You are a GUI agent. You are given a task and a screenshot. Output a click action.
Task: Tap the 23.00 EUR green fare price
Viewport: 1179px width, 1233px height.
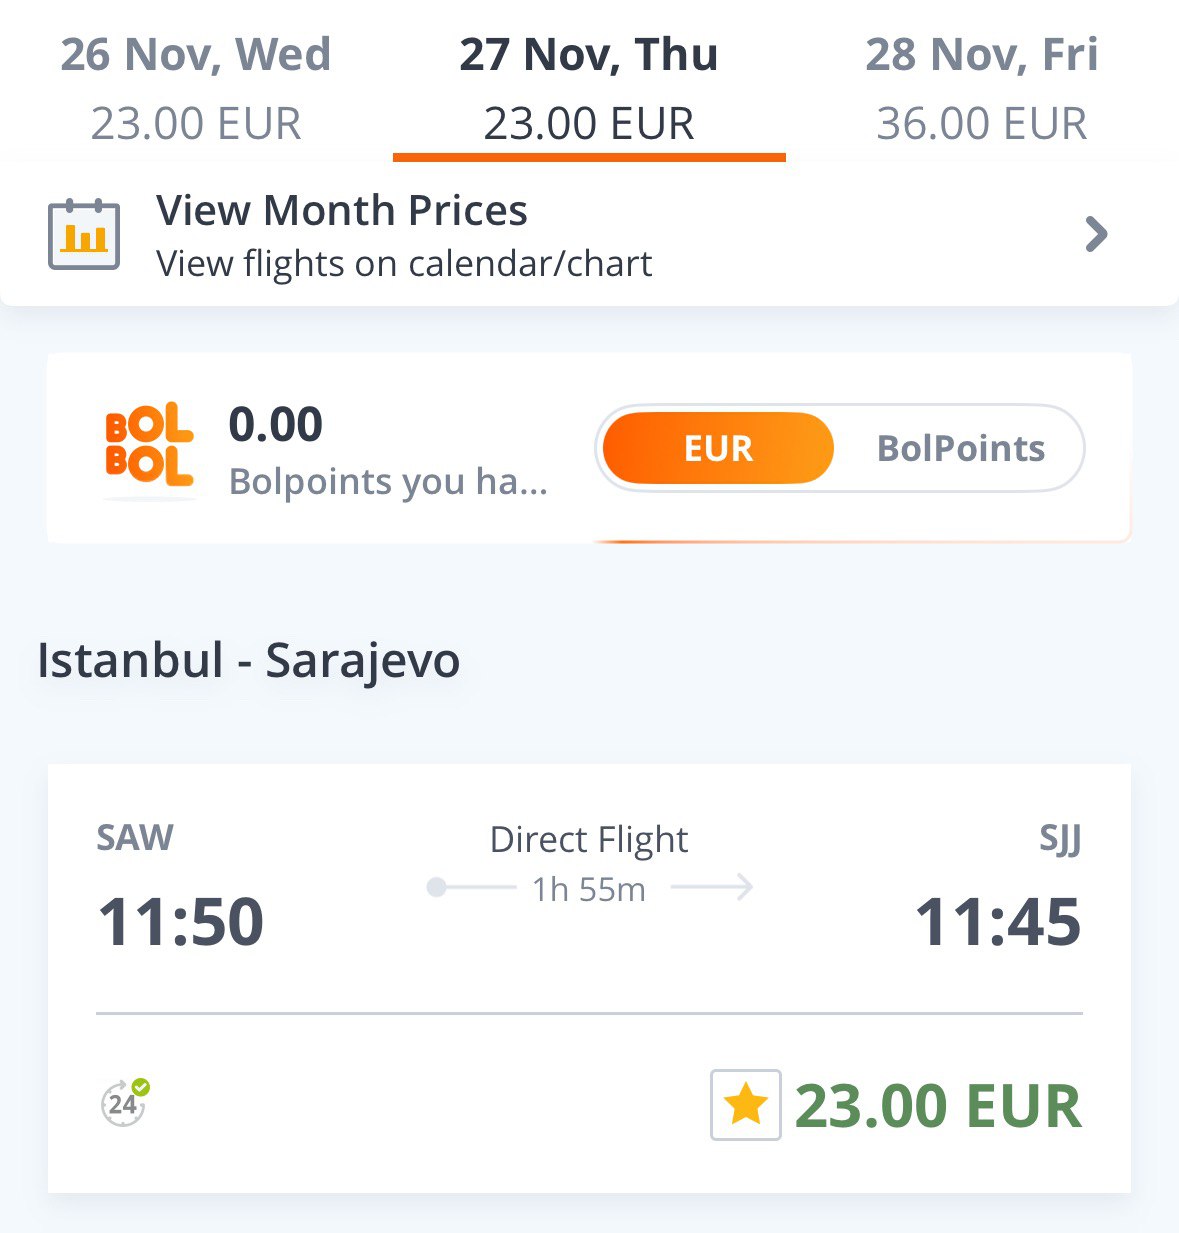pyautogui.click(x=938, y=1106)
